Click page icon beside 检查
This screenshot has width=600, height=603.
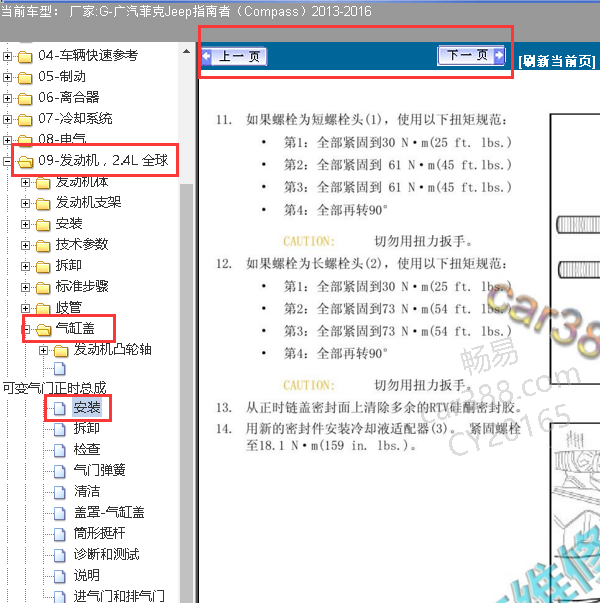(60, 450)
